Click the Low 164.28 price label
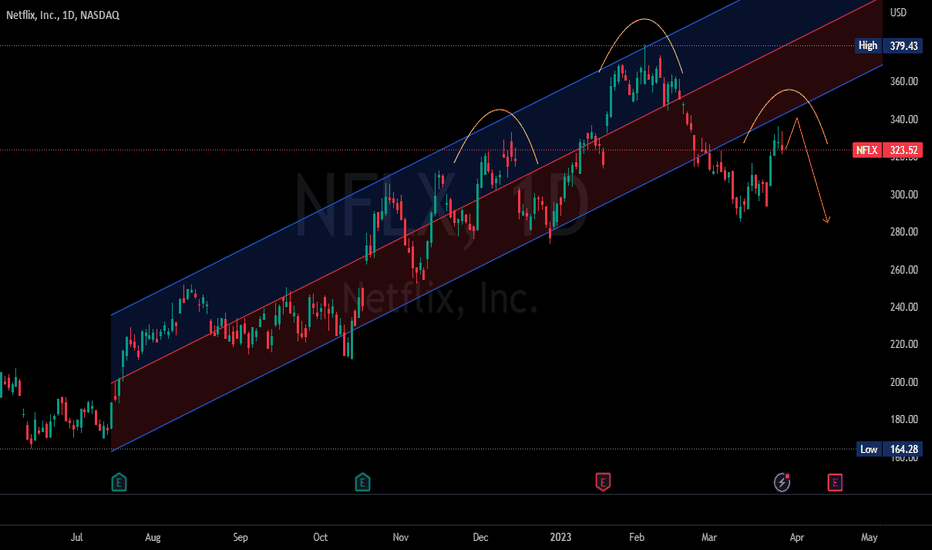 click(x=890, y=450)
